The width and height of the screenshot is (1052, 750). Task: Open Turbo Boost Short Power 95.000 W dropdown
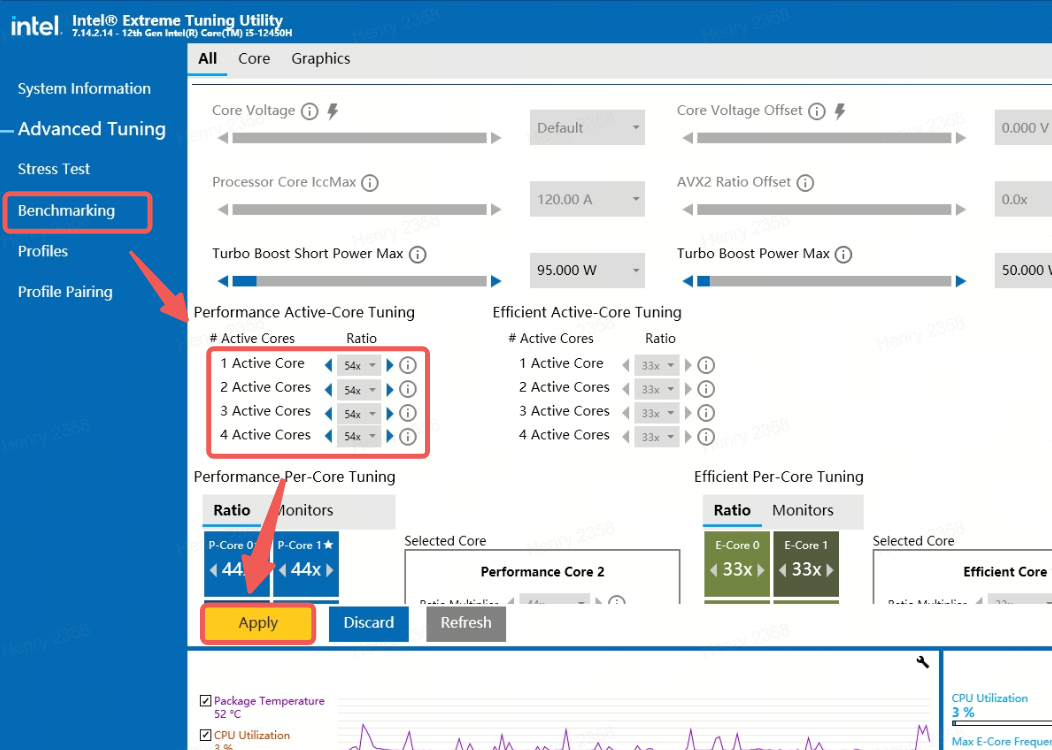pyautogui.click(x=587, y=270)
